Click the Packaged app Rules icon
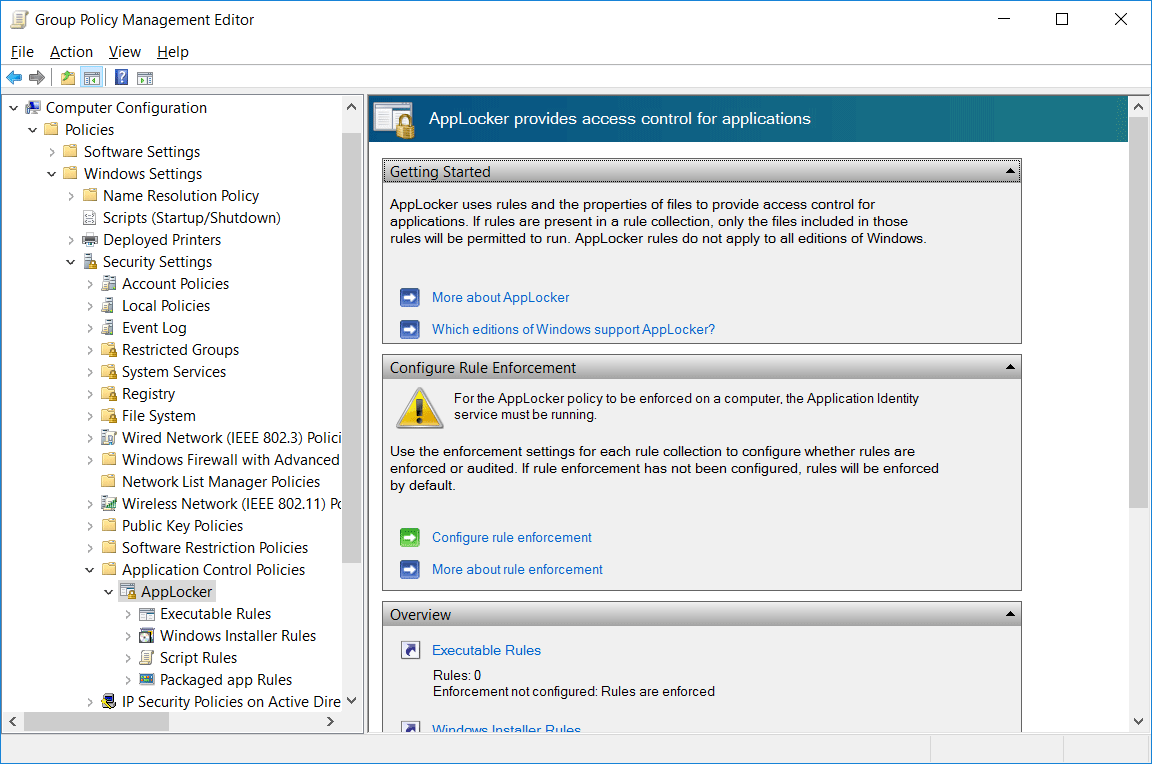The height and width of the screenshot is (764, 1152). [147, 680]
